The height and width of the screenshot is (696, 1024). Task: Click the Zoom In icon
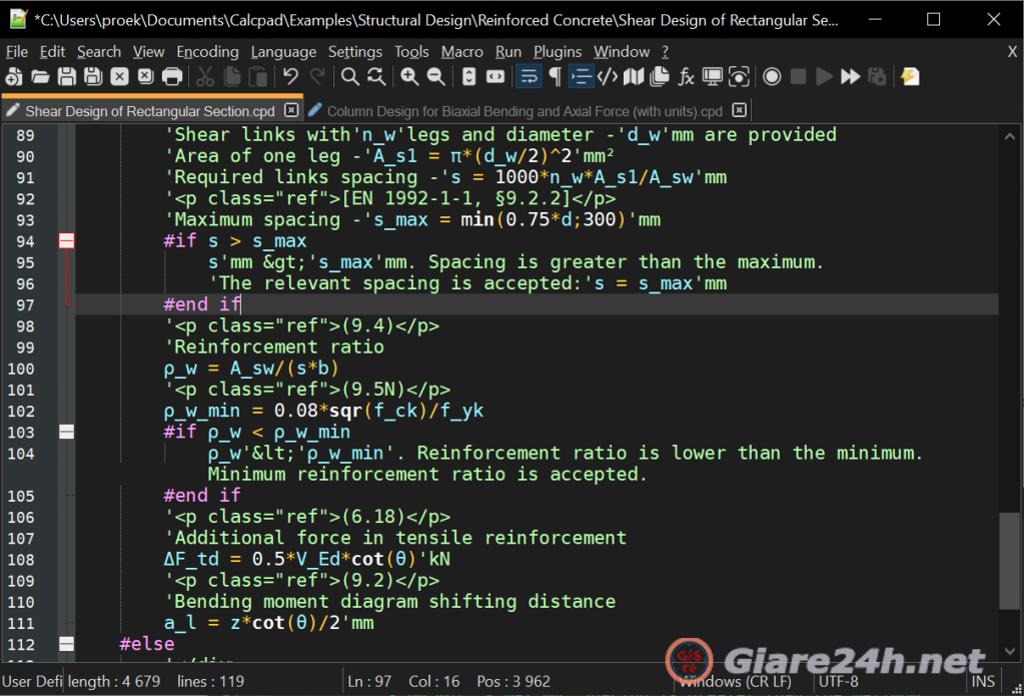click(x=410, y=77)
